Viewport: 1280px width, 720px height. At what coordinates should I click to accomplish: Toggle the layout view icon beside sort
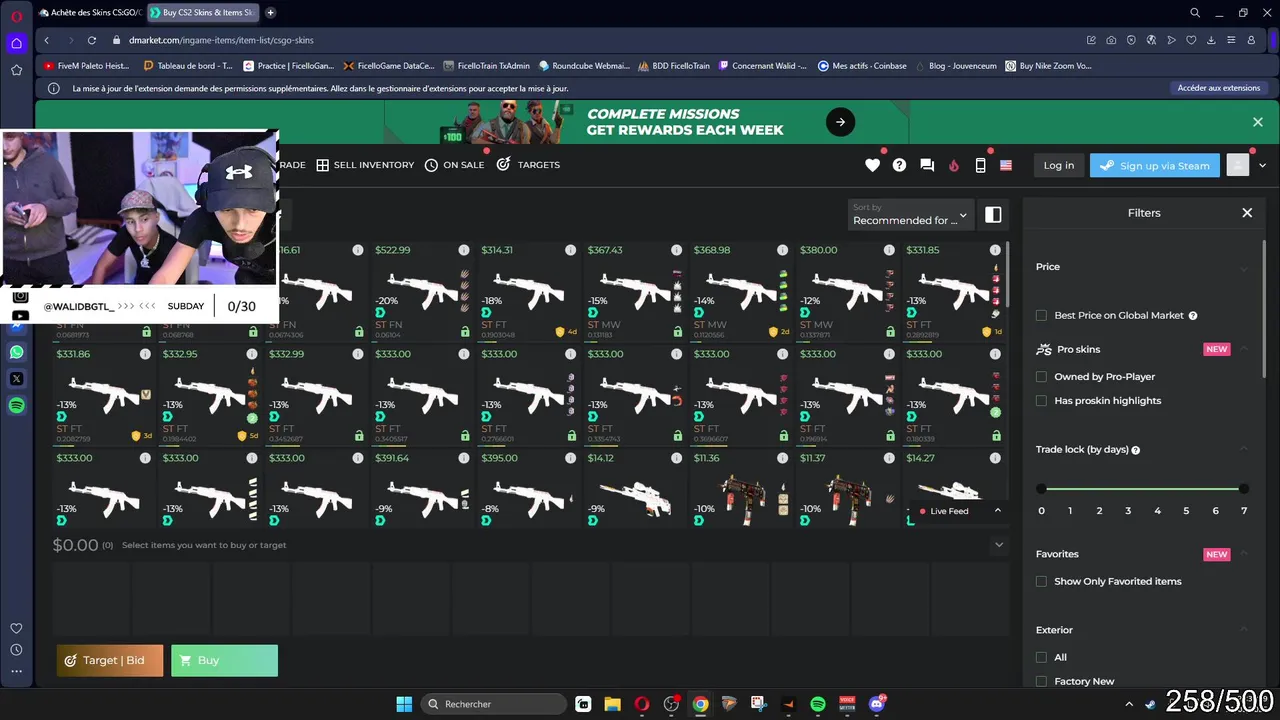993,215
